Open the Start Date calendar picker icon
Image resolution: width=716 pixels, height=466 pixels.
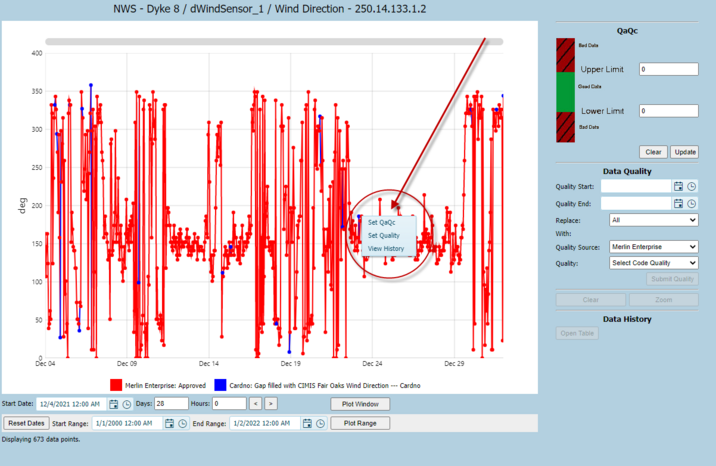pyautogui.click(x=114, y=404)
